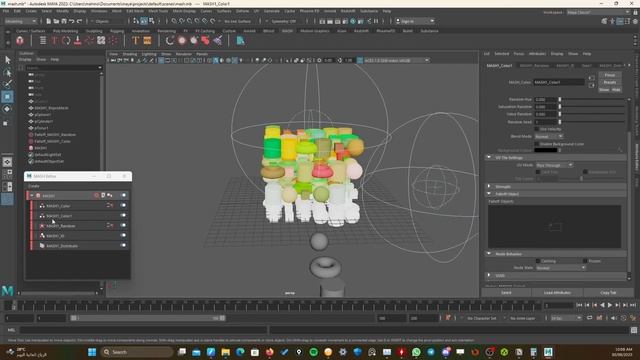Click the red download-arrow shelf icon
This screenshot has height=360, width=640.
[78, 40]
